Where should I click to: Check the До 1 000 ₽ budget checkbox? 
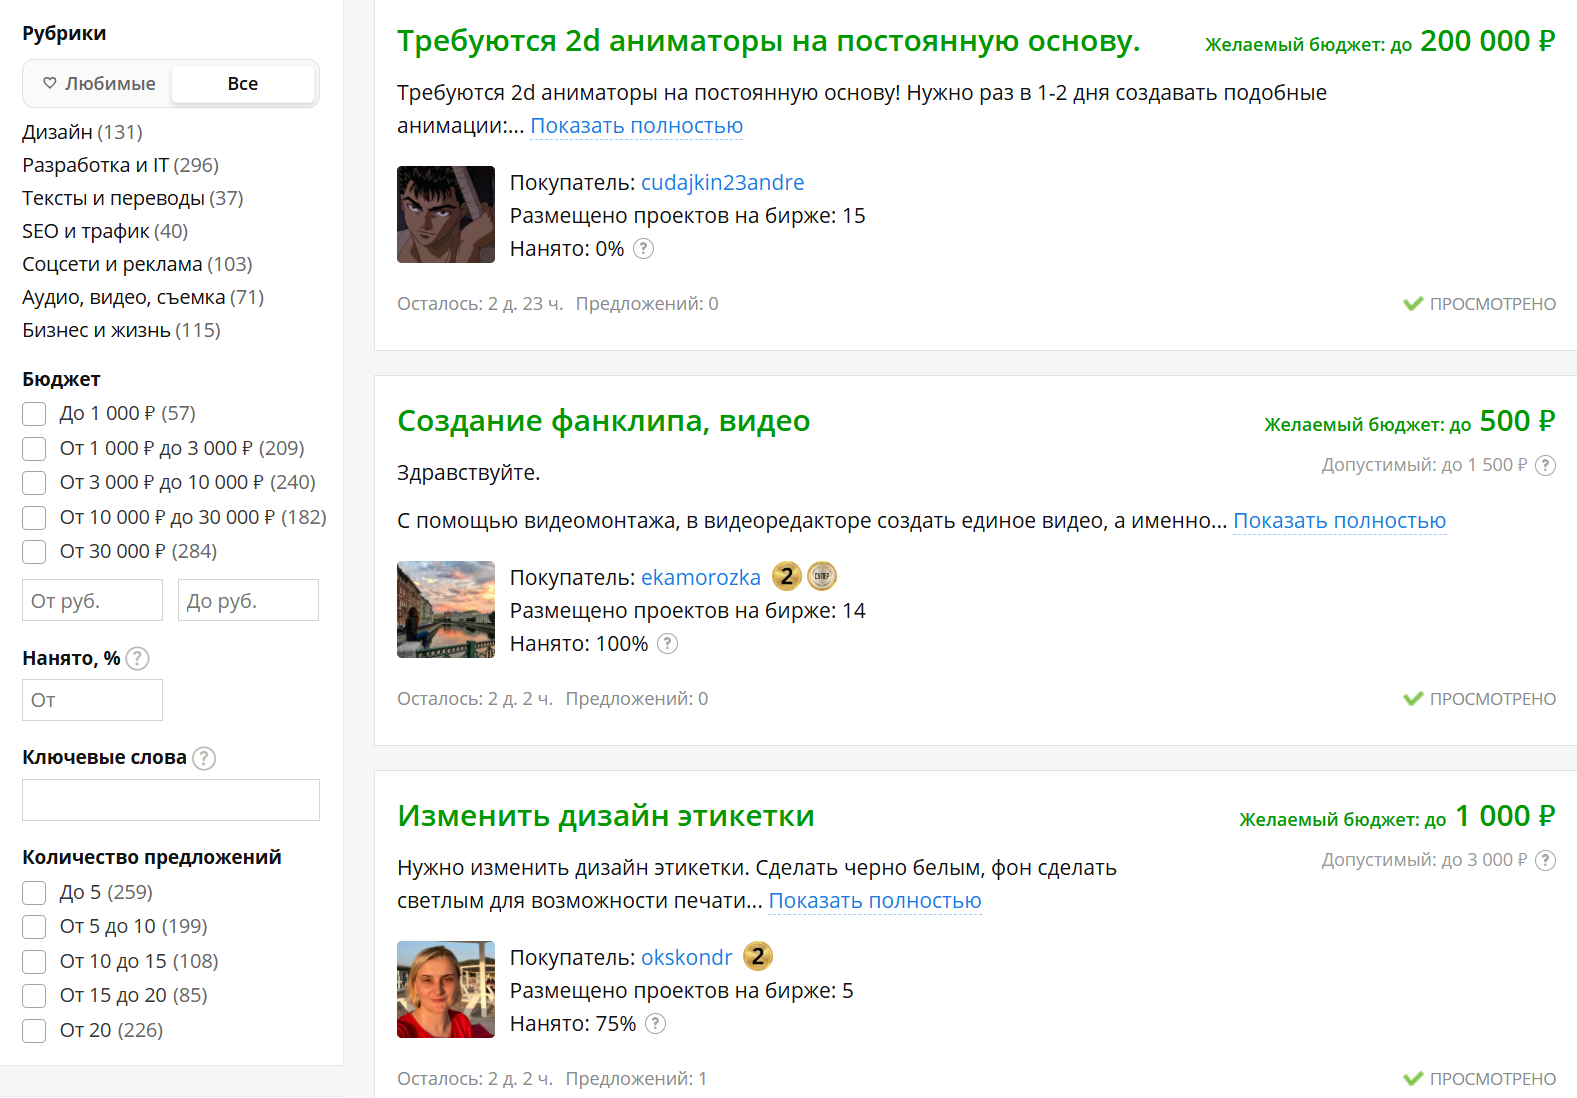point(34,414)
